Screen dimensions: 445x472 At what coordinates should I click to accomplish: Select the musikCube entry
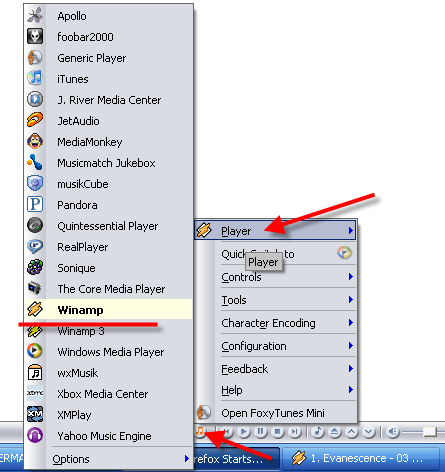(x=109, y=184)
